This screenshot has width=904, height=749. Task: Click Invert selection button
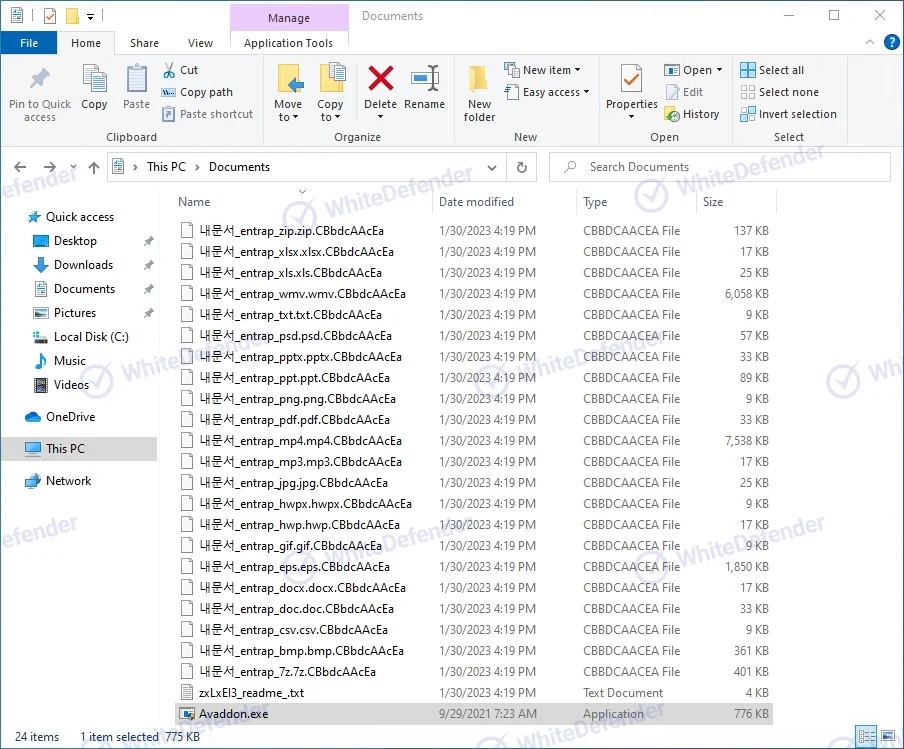coord(788,114)
